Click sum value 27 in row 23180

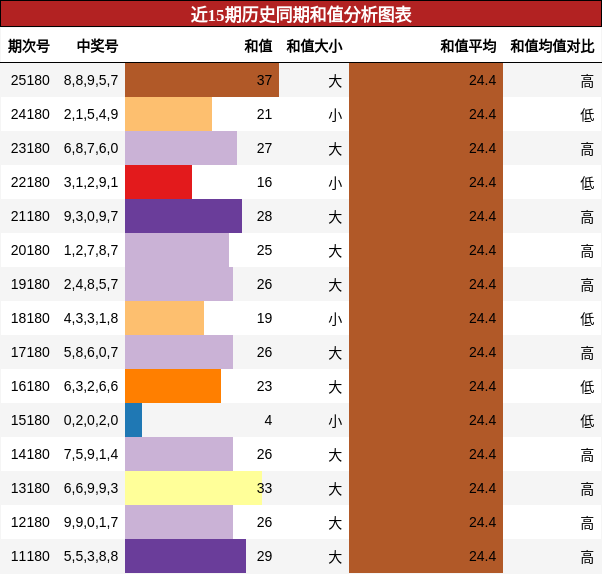pyautogui.click(x=264, y=148)
